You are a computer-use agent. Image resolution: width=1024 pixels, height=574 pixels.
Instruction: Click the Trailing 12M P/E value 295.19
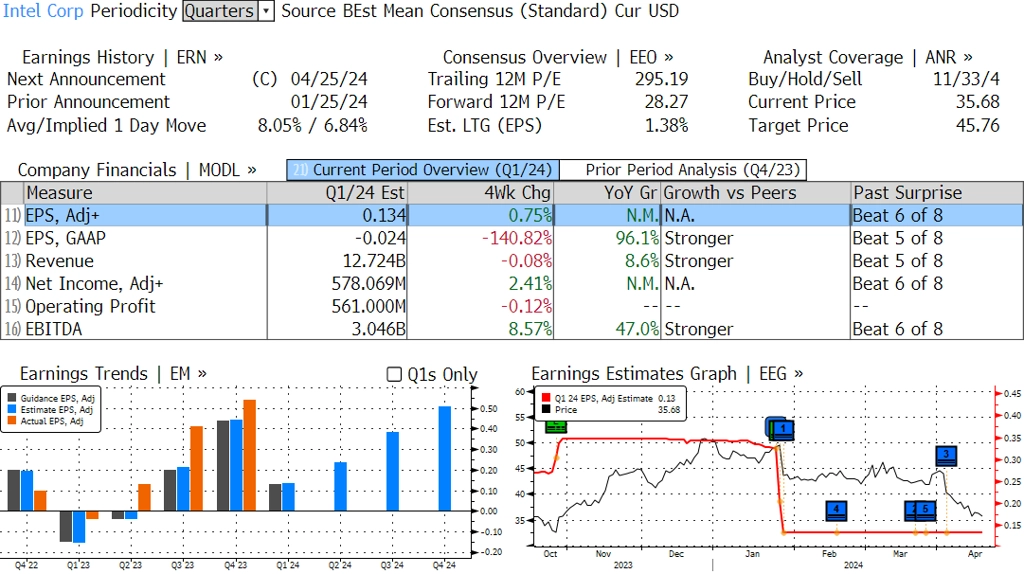tap(662, 79)
